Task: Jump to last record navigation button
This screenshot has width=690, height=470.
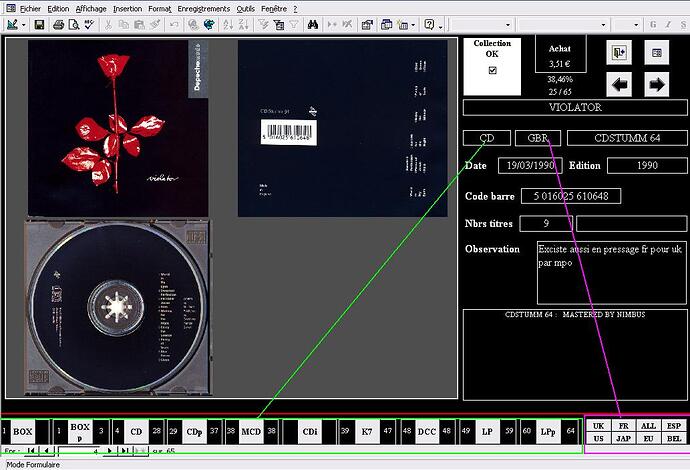Action: (x=125, y=451)
